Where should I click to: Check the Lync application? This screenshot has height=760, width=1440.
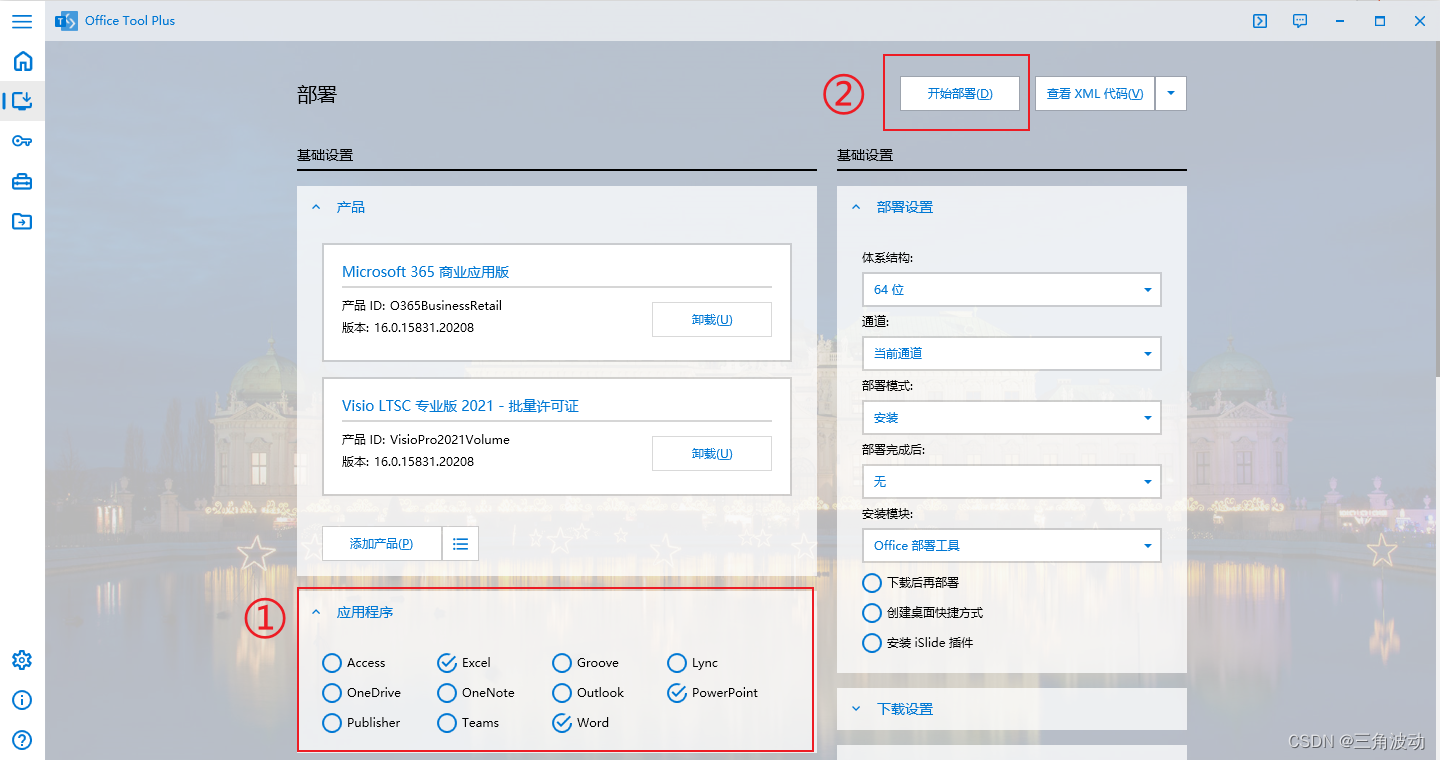coord(677,663)
